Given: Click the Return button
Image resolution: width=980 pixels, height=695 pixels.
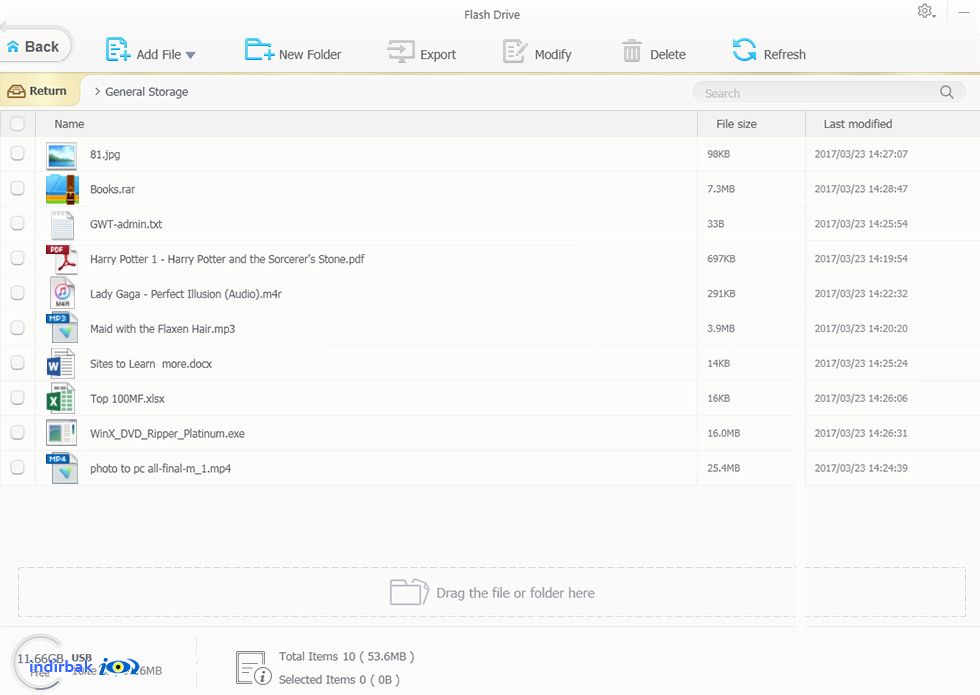Looking at the screenshot, I should [x=39, y=91].
